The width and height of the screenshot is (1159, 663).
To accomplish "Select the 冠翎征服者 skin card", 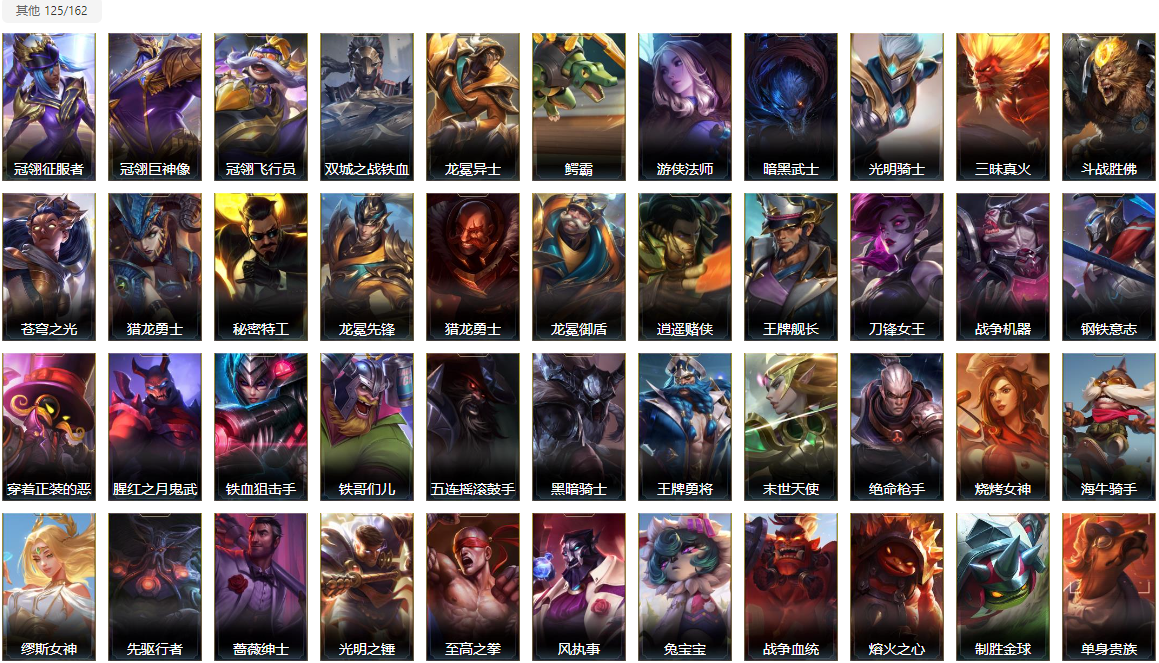I will (49, 106).
